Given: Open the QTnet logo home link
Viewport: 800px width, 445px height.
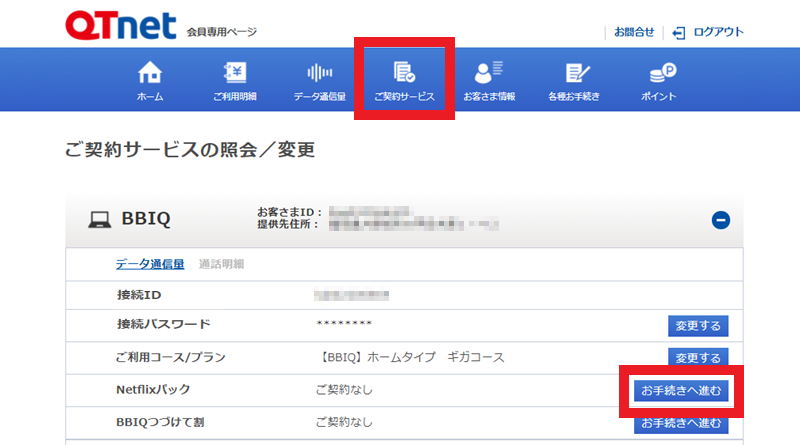Looking at the screenshot, I should [x=121, y=25].
